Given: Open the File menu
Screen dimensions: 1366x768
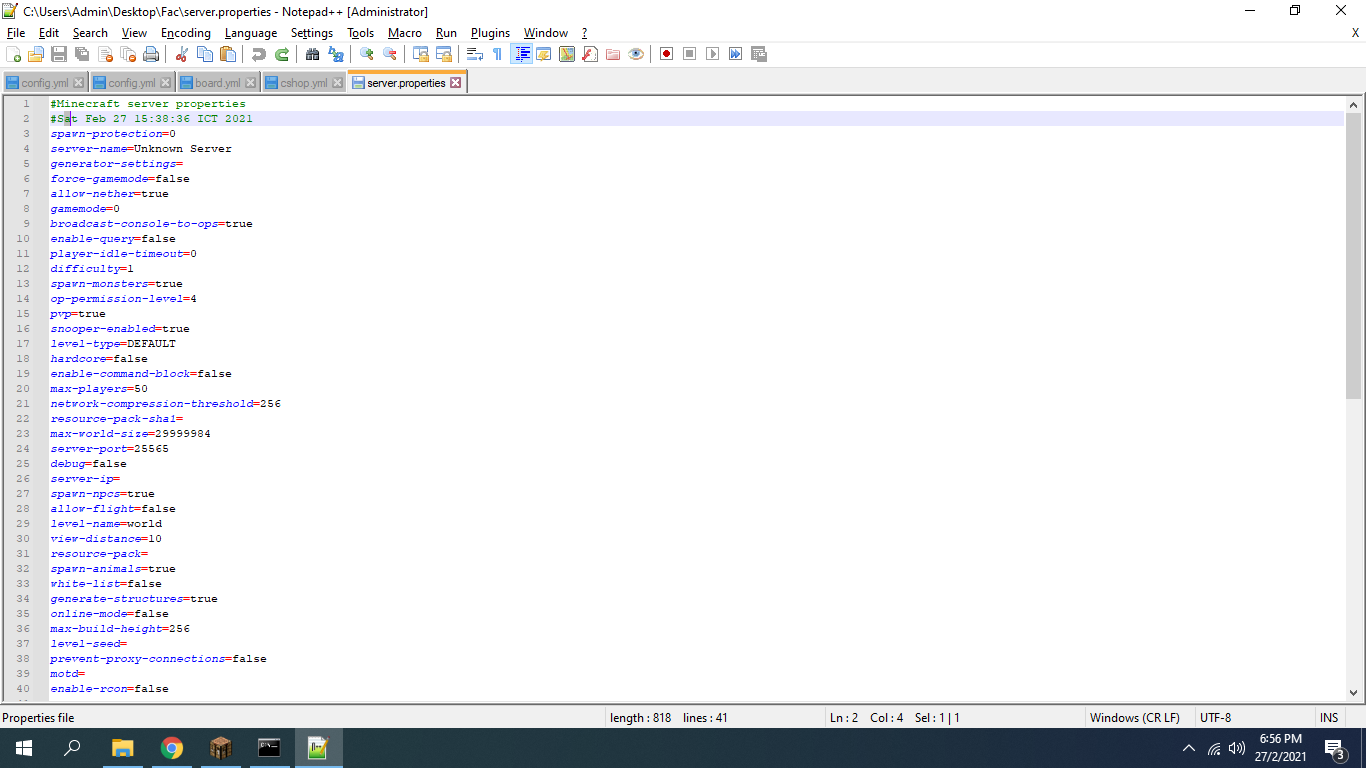Looking at the screenshot, I should point(16,33).
